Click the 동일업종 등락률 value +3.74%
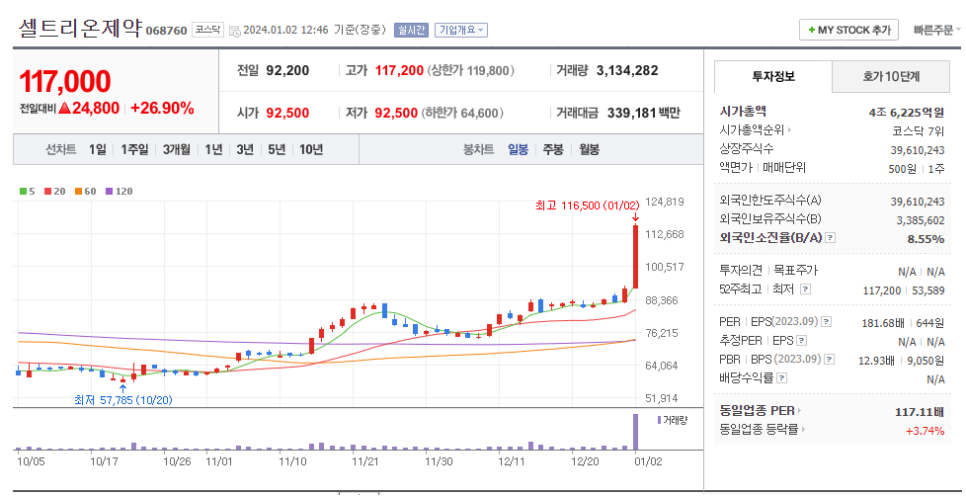This screenshot has height=496, width=966. [925, 431]
